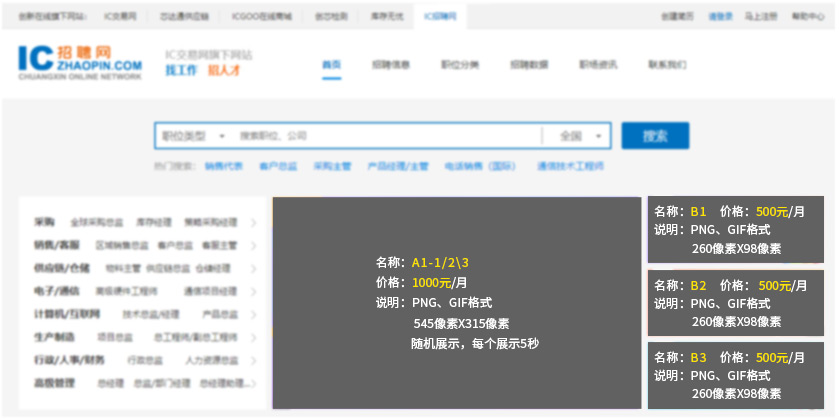Expand the 电子/通信 category arrow
This screenshot has width=839, height=420.
pos(253,292)
